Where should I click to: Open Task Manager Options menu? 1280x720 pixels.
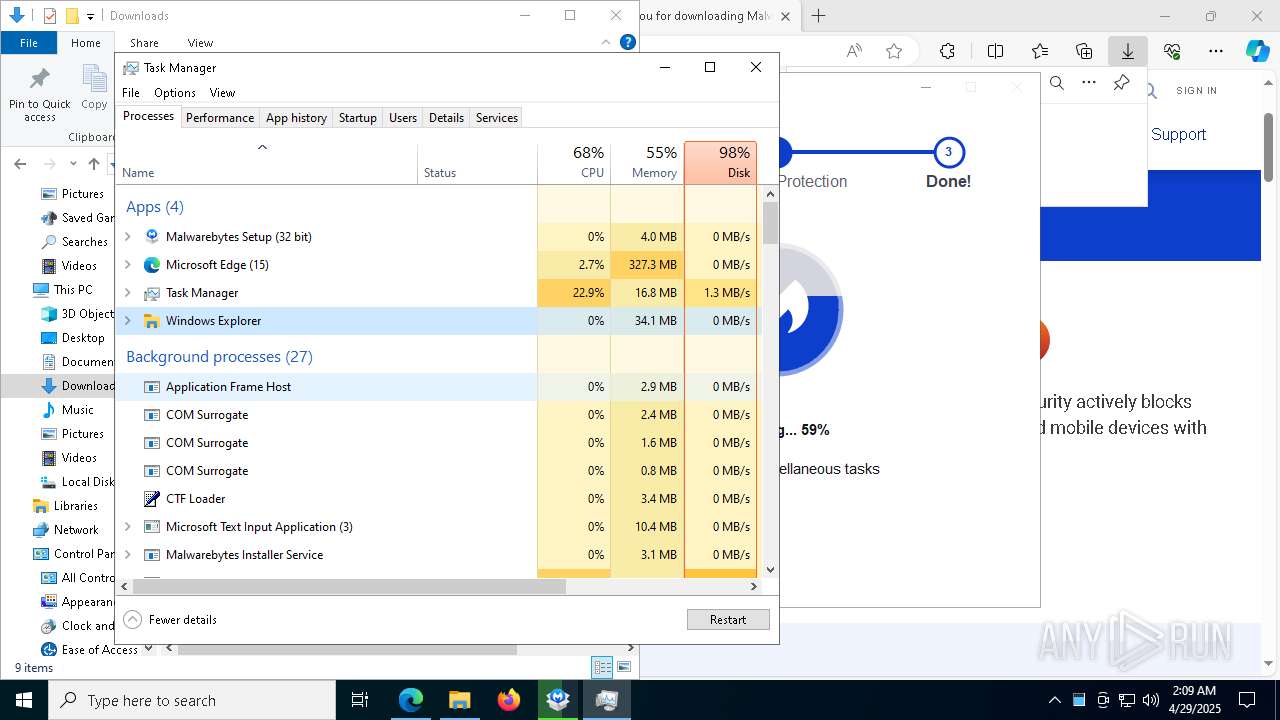[x=175, y=93]
